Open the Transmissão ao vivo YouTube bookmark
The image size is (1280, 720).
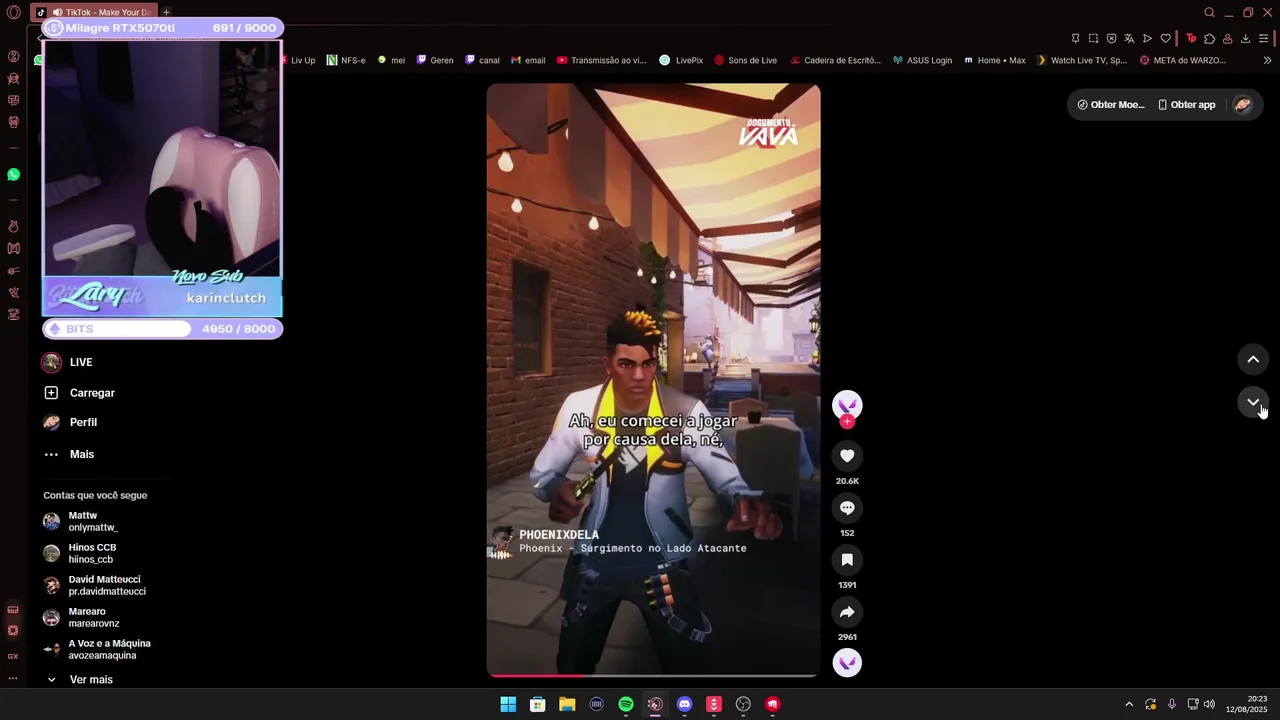[x=602, y=60]
